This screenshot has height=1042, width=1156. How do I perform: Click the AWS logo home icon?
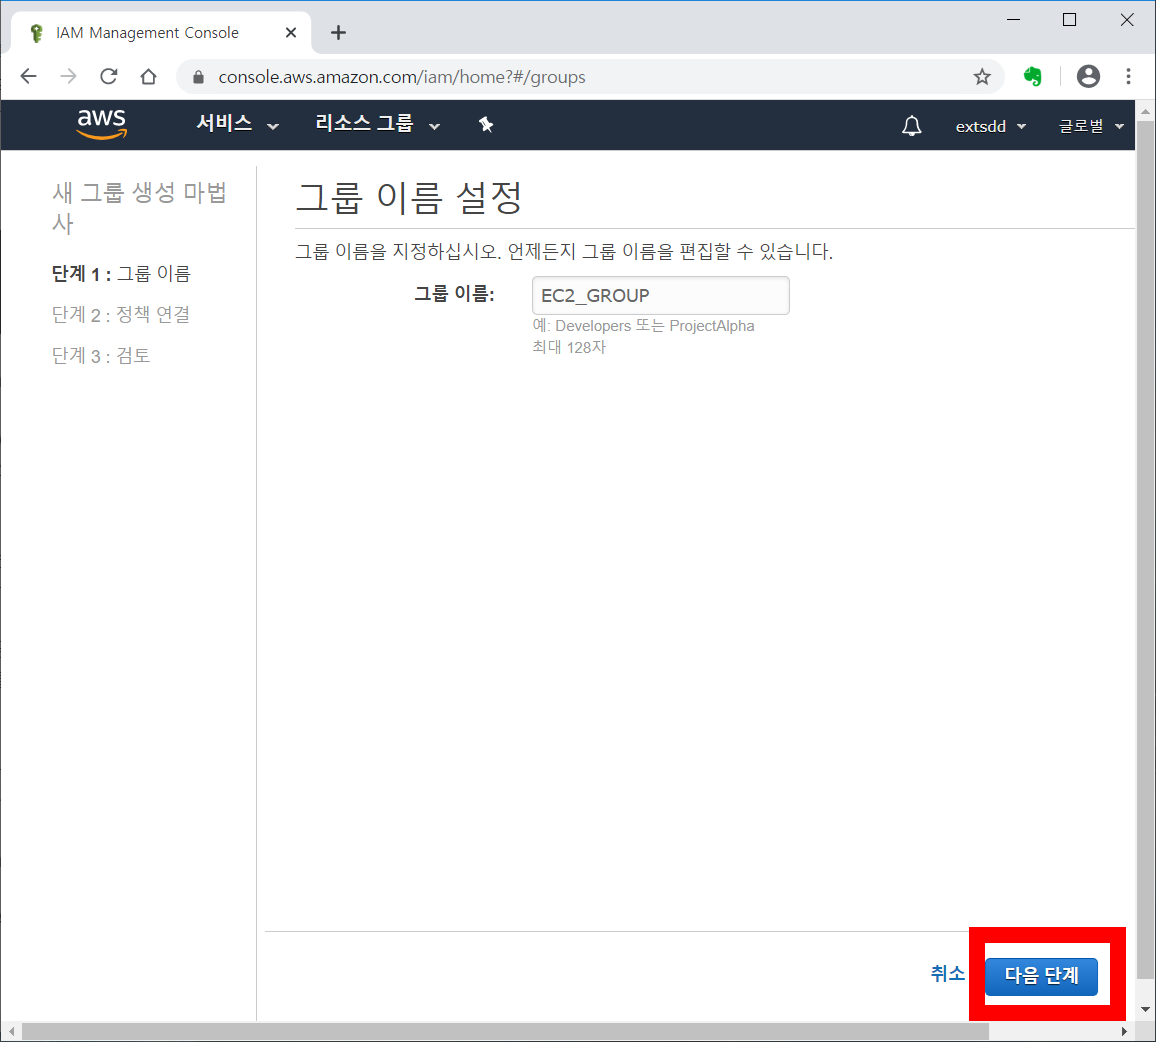(x=102, y=124)
